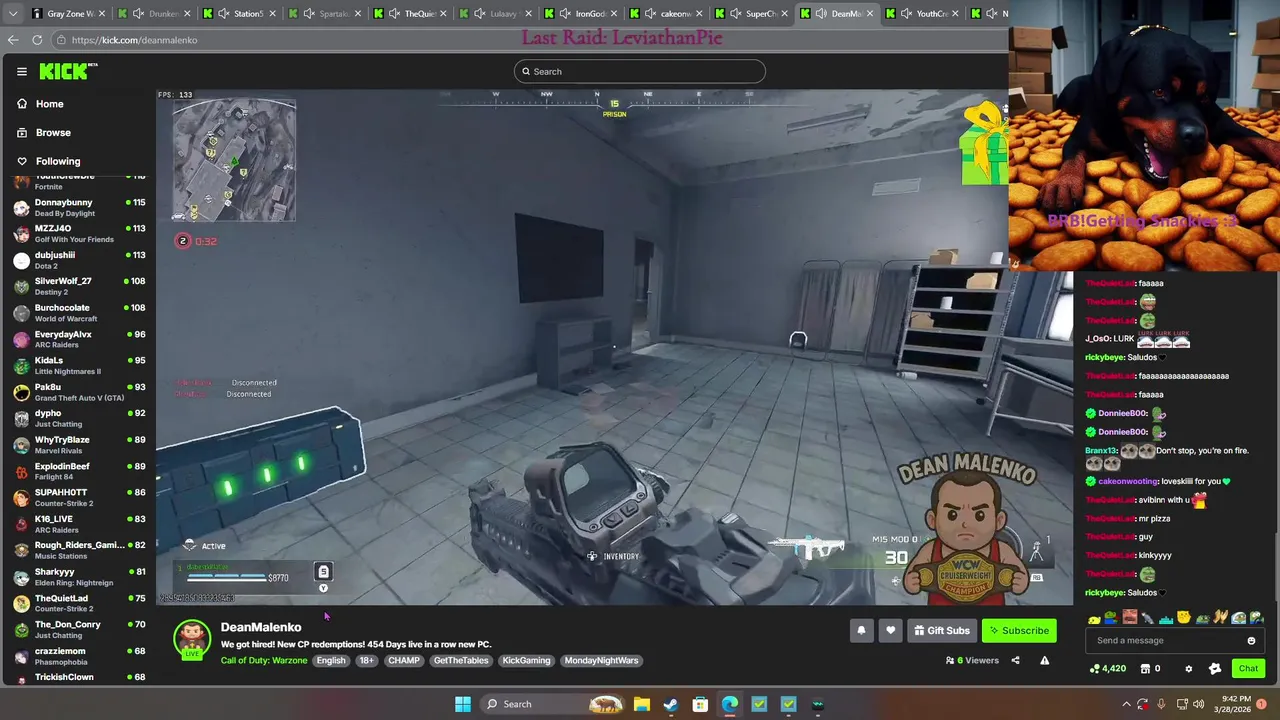
Task: Click the DeanMalenko channel name
Action: (260, 627)
